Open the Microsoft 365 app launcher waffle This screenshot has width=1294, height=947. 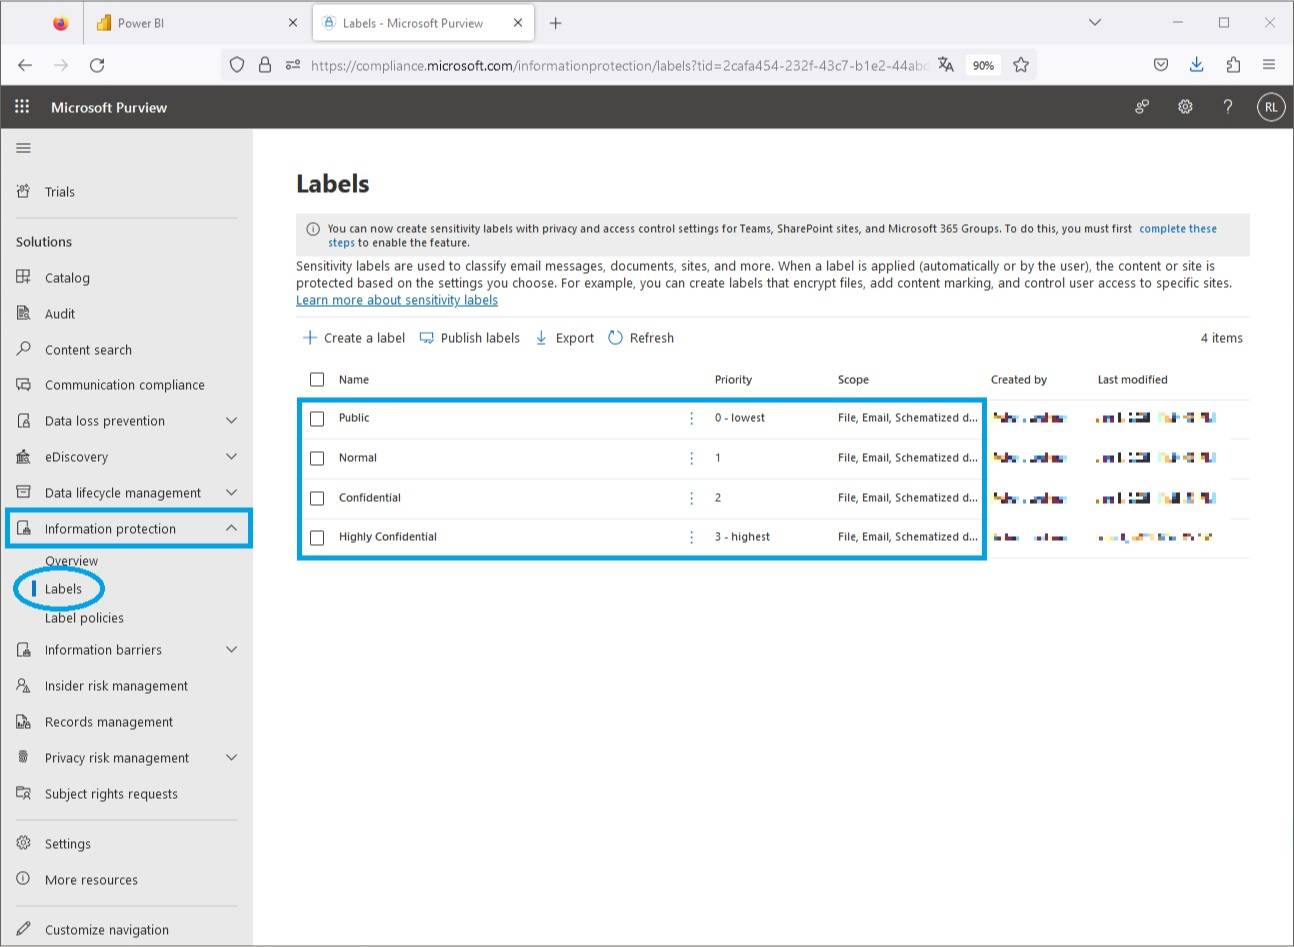pos(21,107)
